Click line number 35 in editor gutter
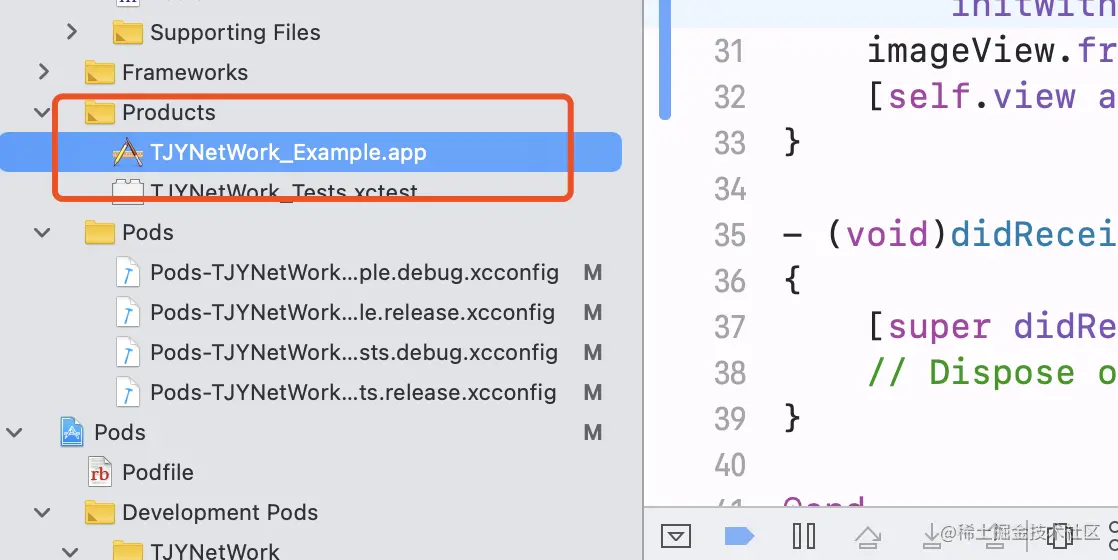This screenshot has height=560, width=1118. (x=730, y=235)
